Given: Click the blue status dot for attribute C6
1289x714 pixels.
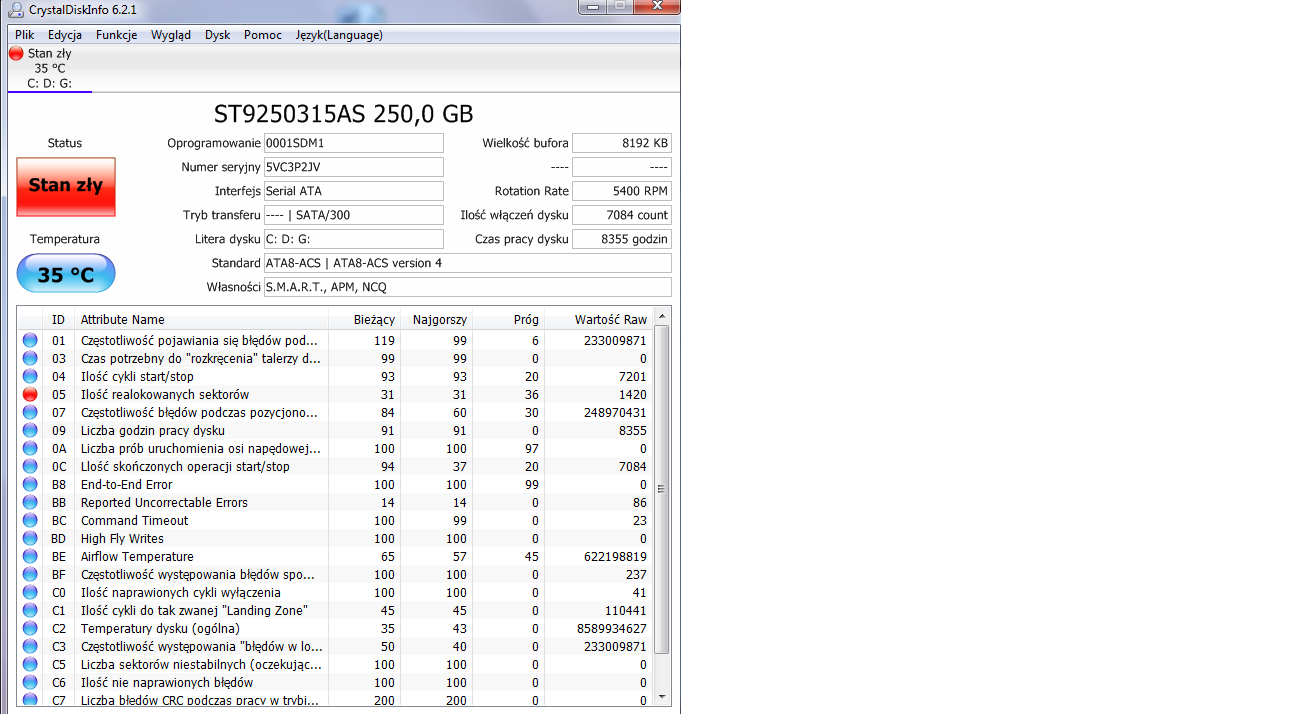Looking at the screenshot, I should pyautogui.click(x=30, y=683).
